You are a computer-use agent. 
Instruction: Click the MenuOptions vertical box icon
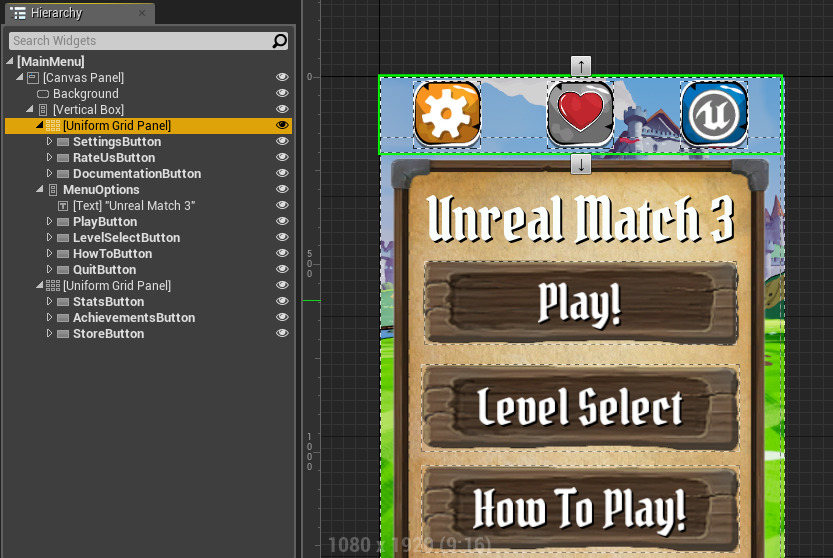coord(53,190)
